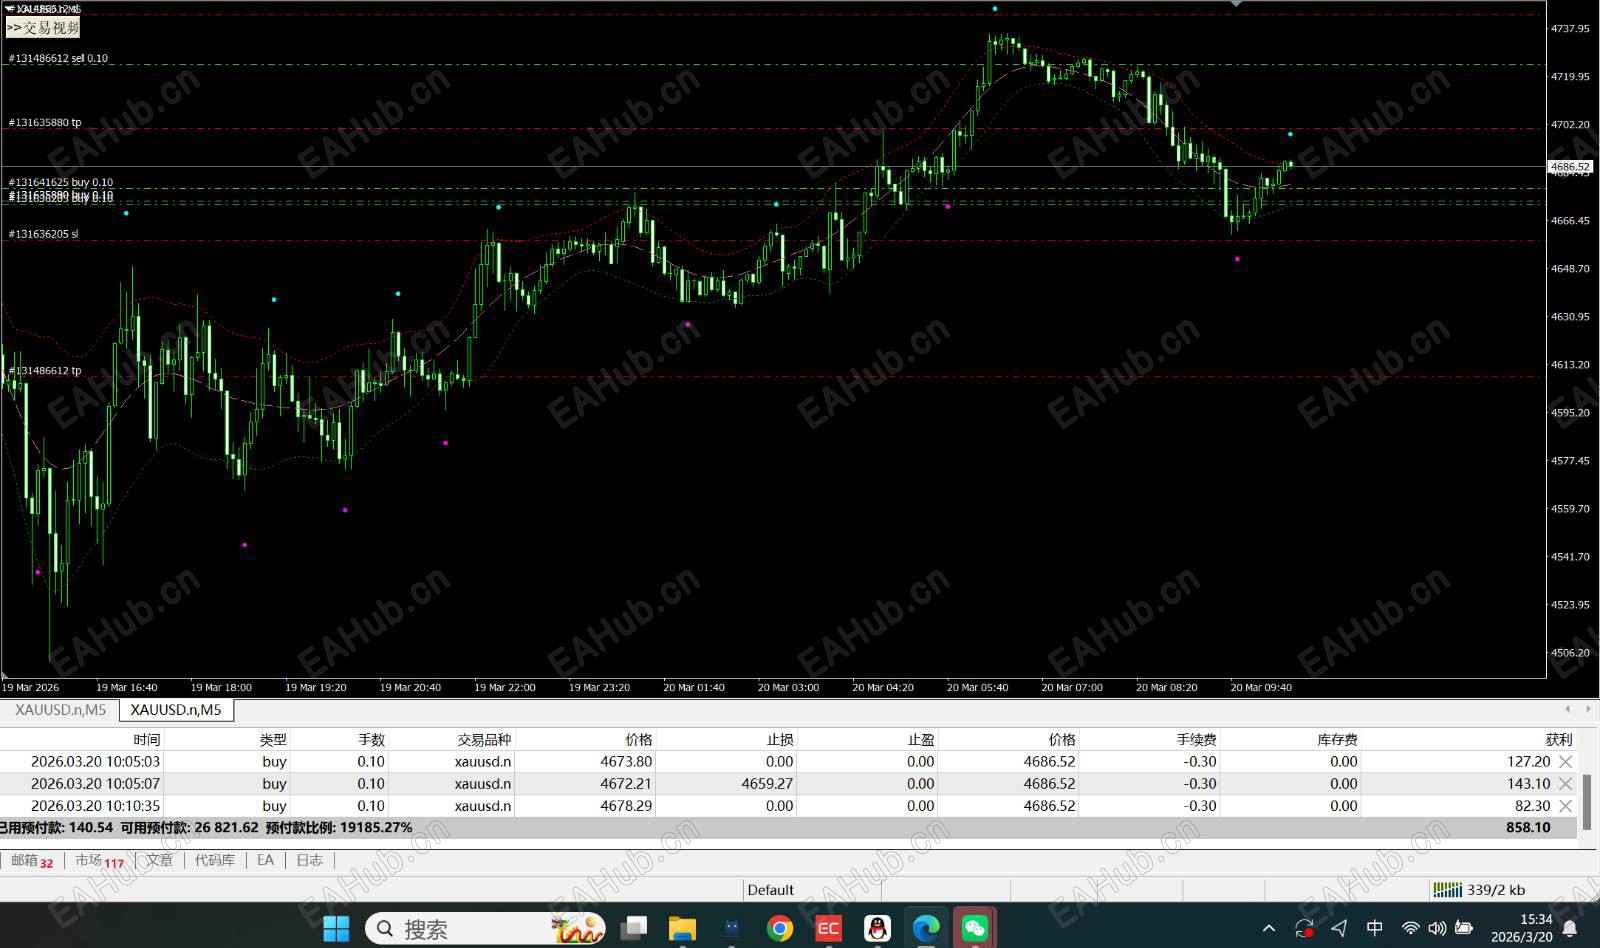The width and height of the screenshot is (1600, 948).
Task: Select the #131636205 sl line label
Action: tap(43, 235)
